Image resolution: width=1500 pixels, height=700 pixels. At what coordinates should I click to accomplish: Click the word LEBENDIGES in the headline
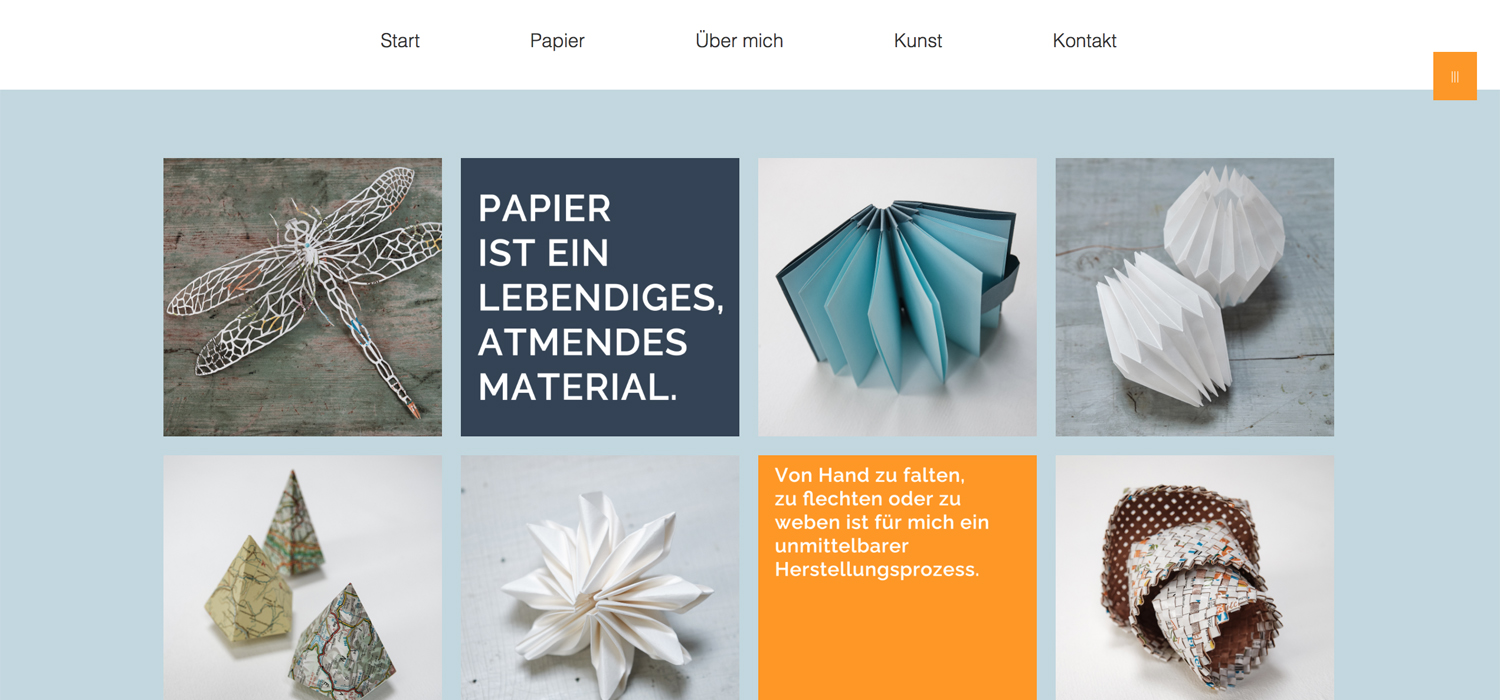(600, 298)
